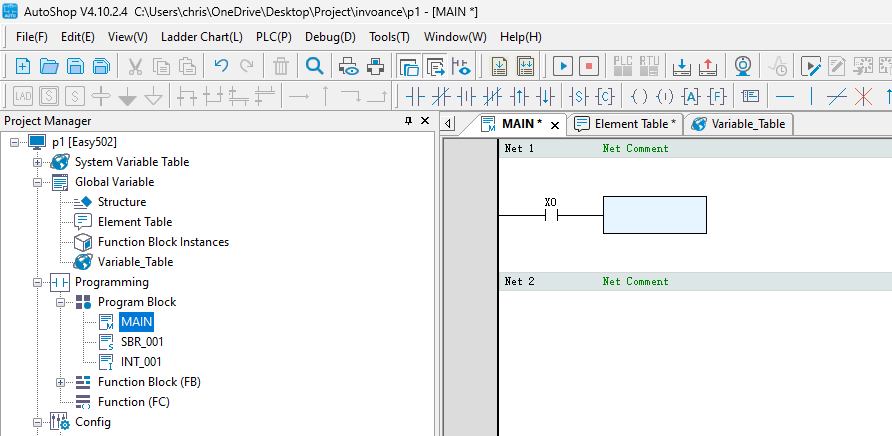This screenshot has height=436, width=892.
Task: Collapse the Config node
Action: 38,422
